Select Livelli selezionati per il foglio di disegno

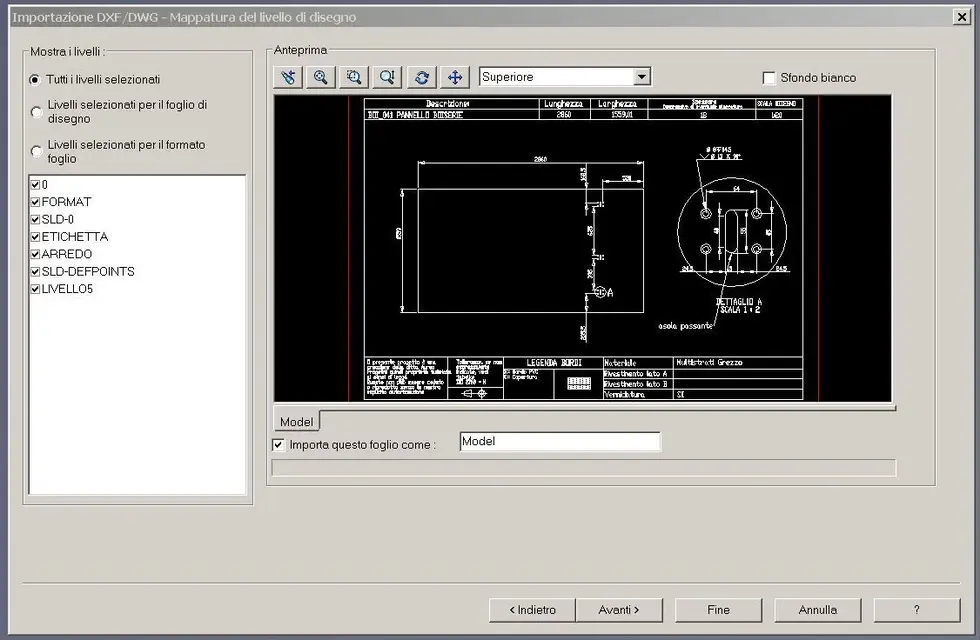click(36, 112)
